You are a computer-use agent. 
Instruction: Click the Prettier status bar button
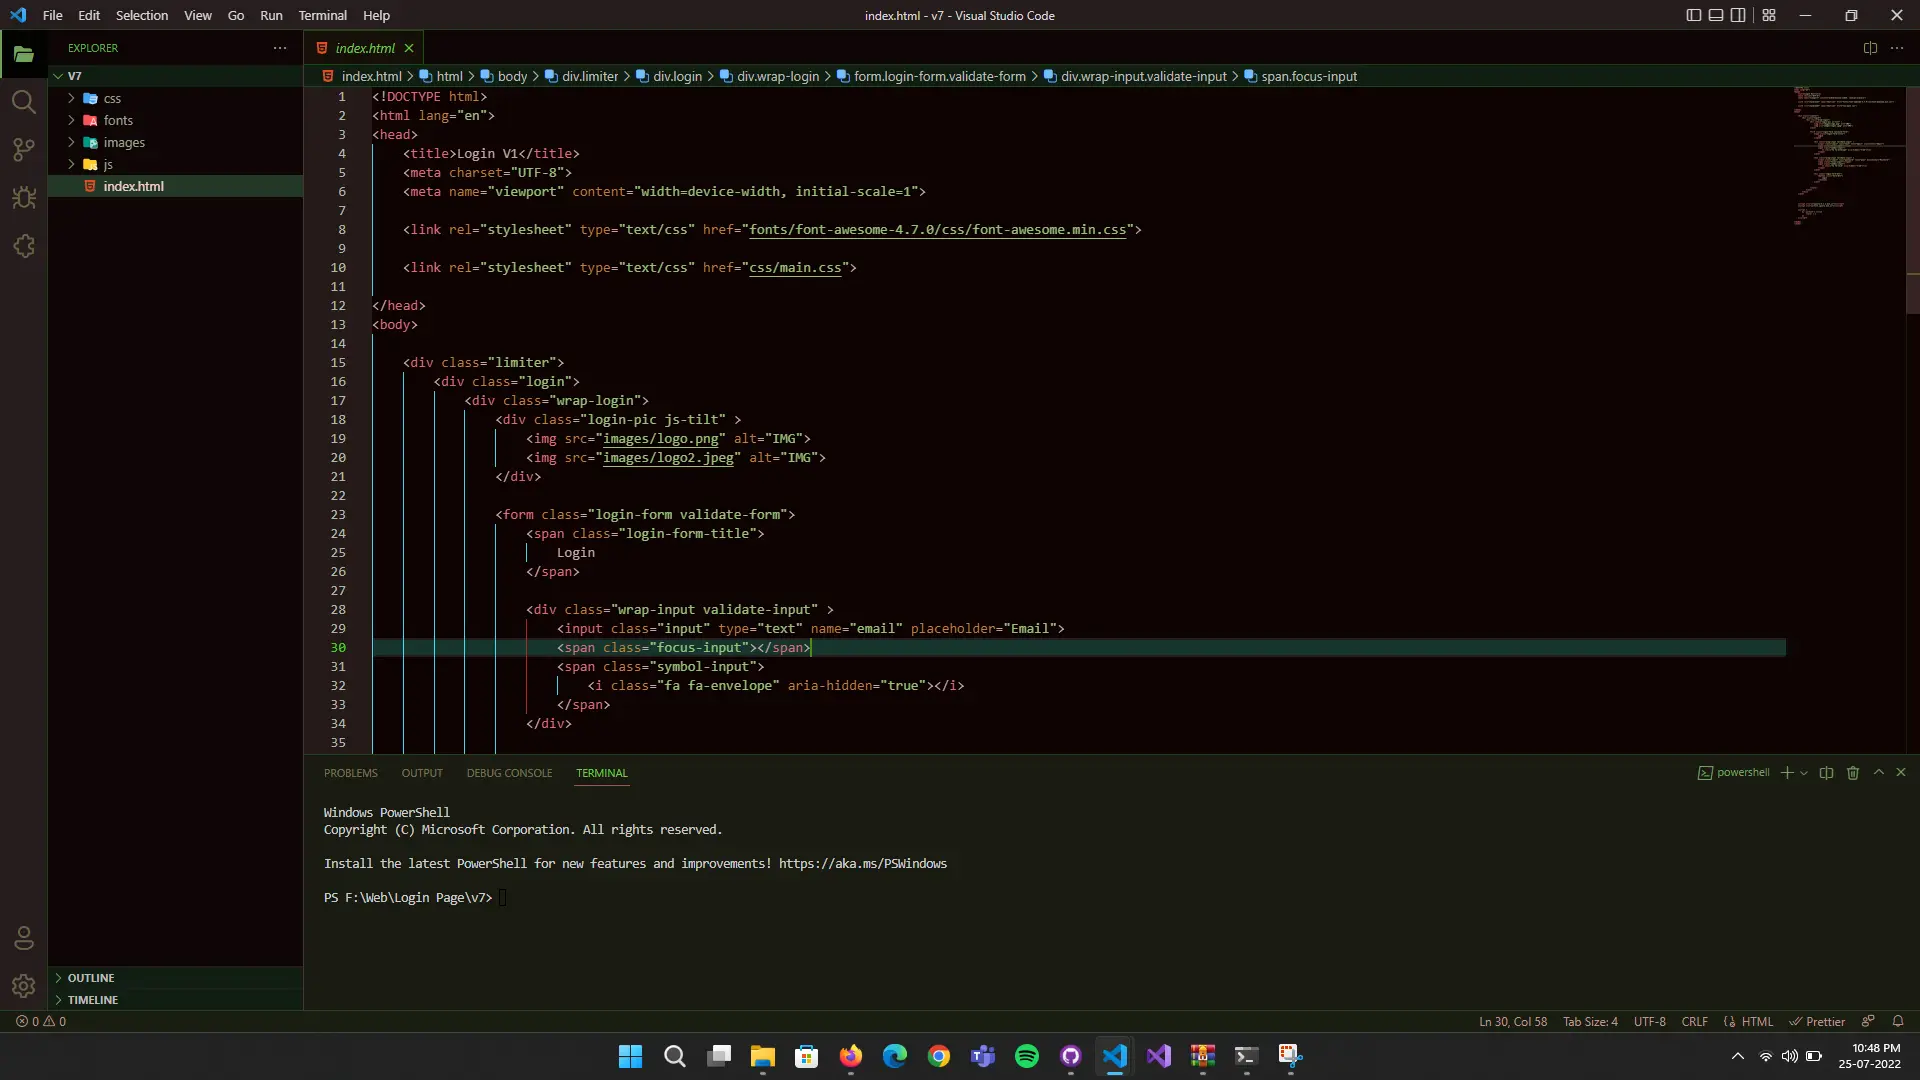coord(1817,1022)
